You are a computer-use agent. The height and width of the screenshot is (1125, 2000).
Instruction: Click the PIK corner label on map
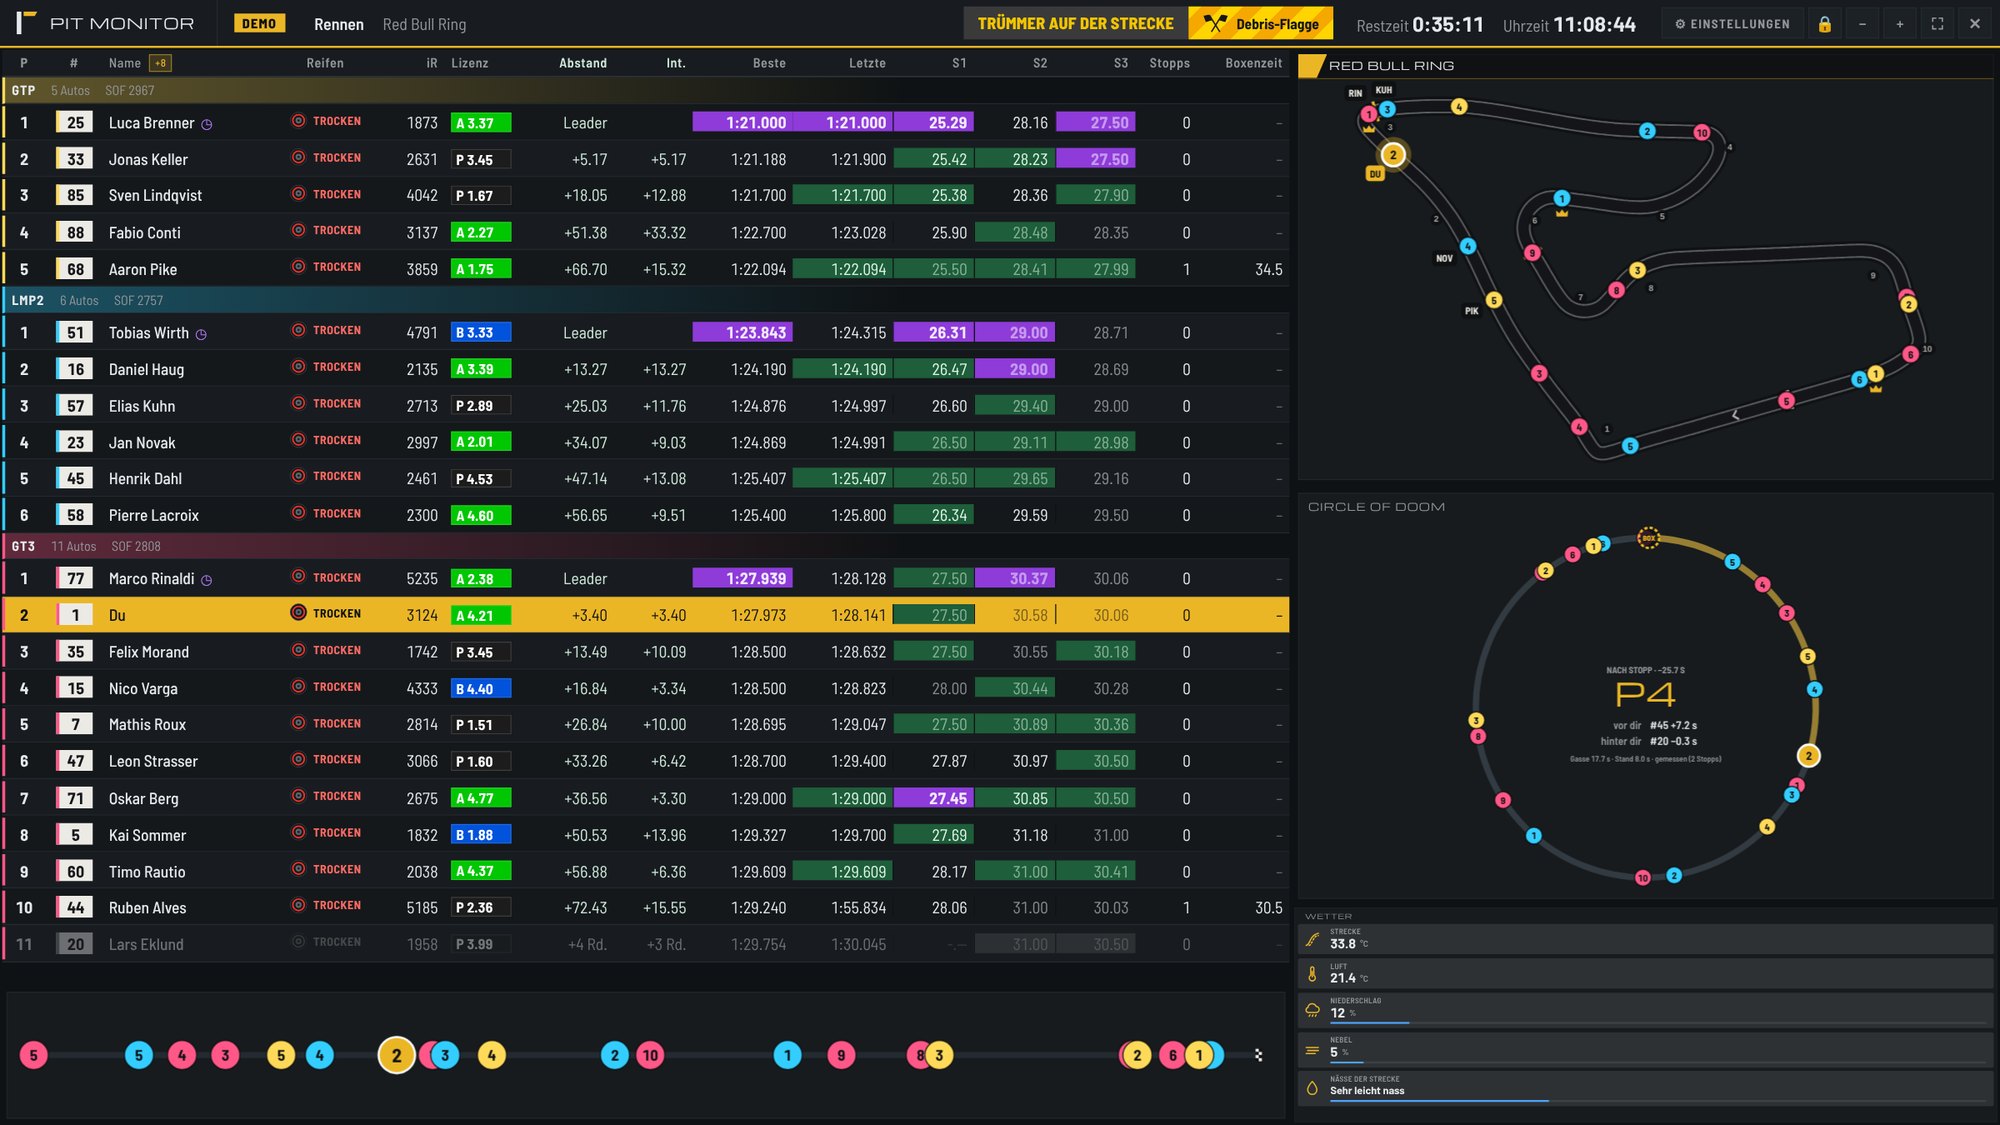[1471, 311]
